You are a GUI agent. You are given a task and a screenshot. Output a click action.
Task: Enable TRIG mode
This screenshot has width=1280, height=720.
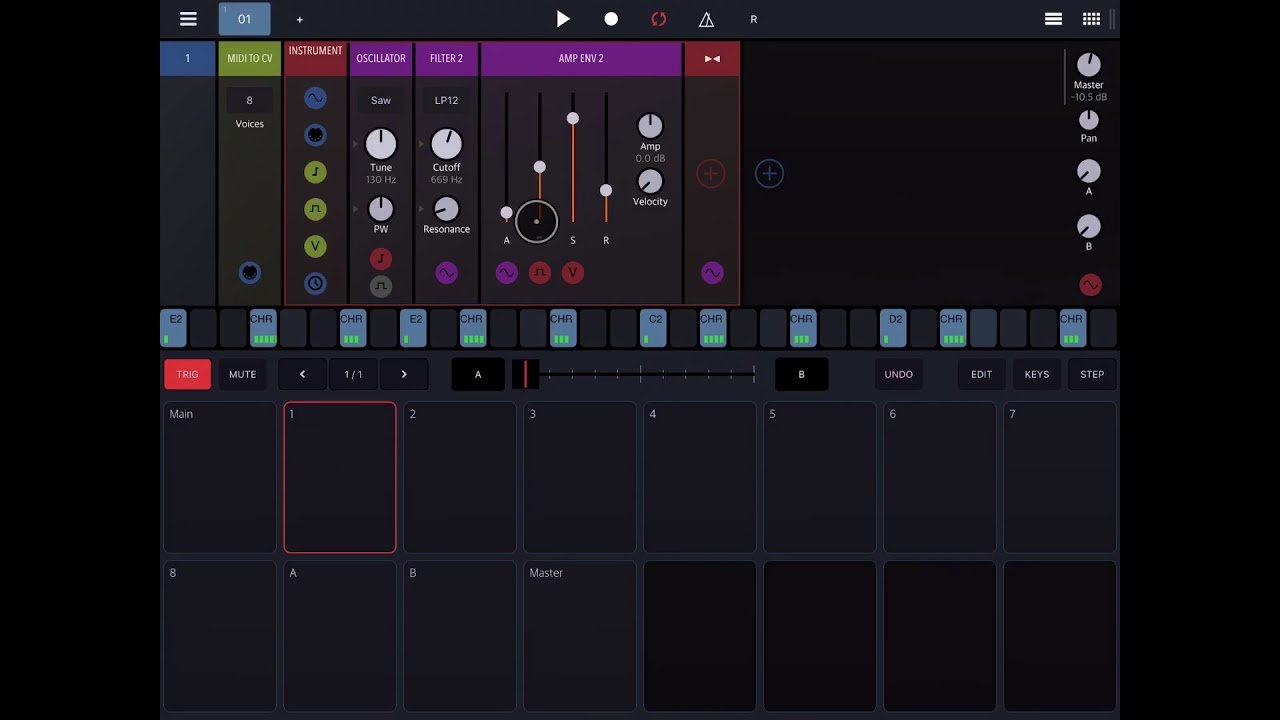tap(187, 374)
